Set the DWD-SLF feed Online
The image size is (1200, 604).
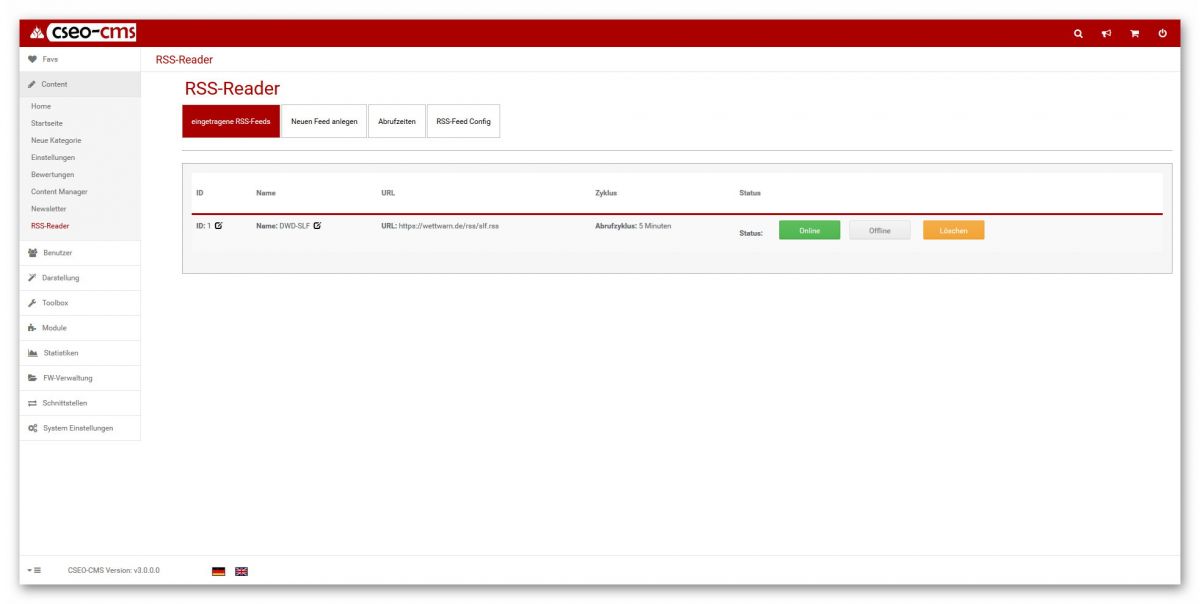point(809,231)
